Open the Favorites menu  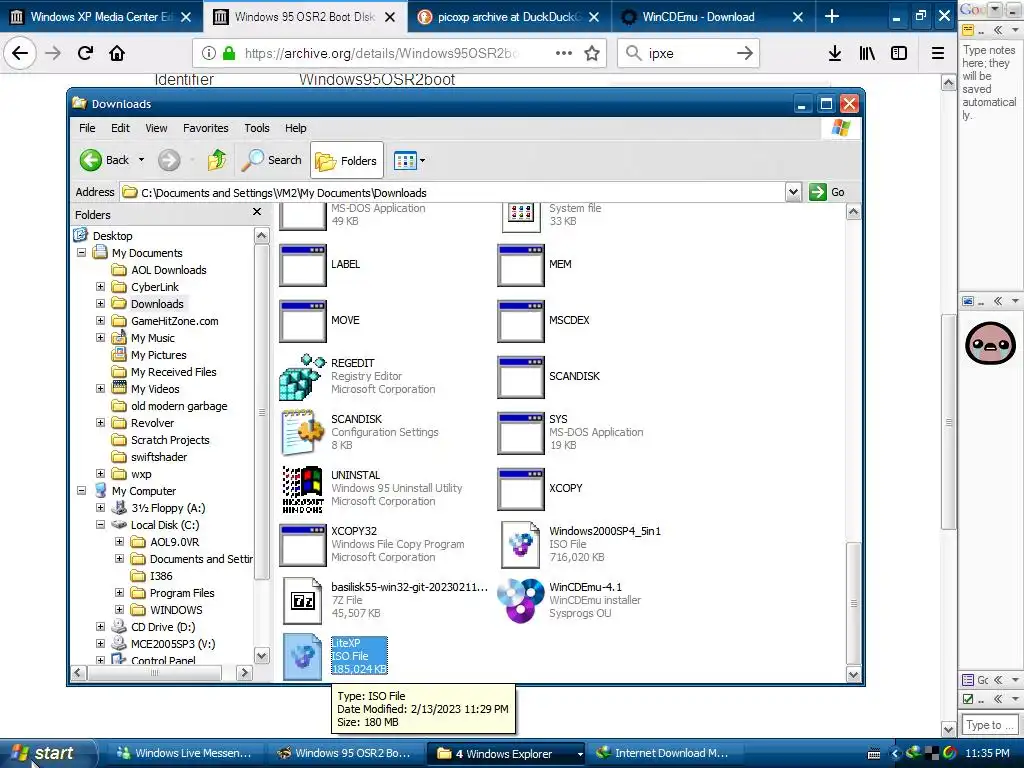[x=206, y=128]
